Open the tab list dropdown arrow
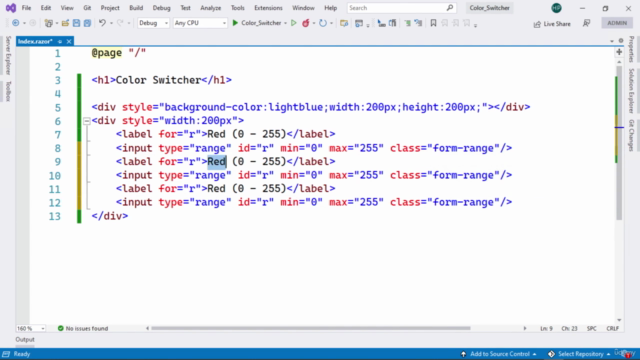 point(611,41)
